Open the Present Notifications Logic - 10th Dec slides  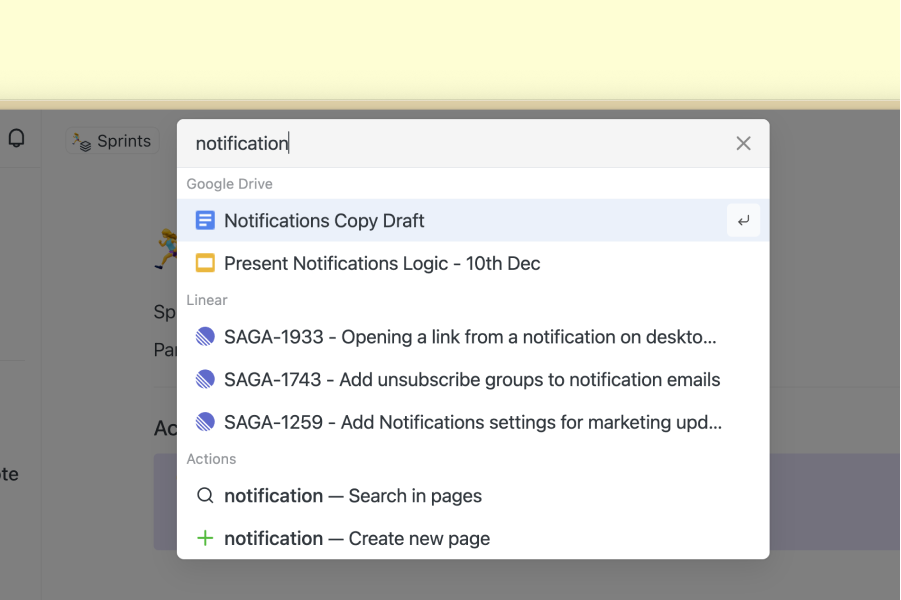click(383, 263)
